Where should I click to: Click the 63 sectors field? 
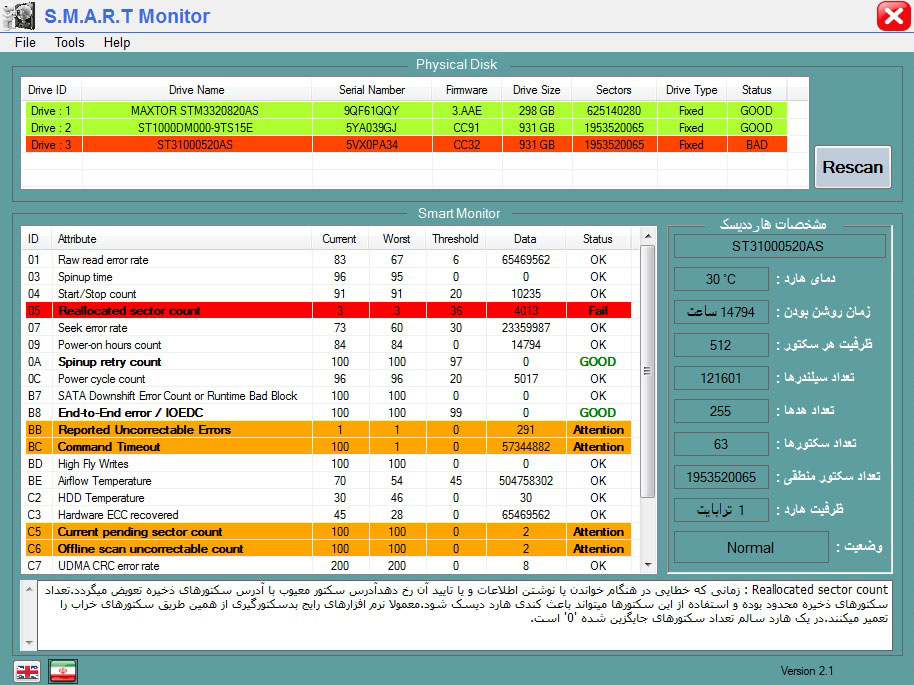(721, 444)
